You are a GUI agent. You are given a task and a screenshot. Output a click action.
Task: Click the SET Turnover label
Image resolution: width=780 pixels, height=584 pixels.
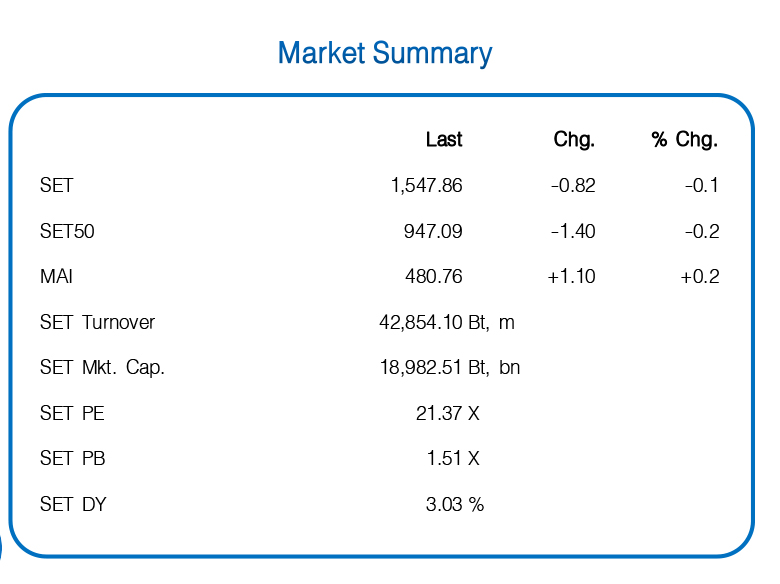(98, 322)
